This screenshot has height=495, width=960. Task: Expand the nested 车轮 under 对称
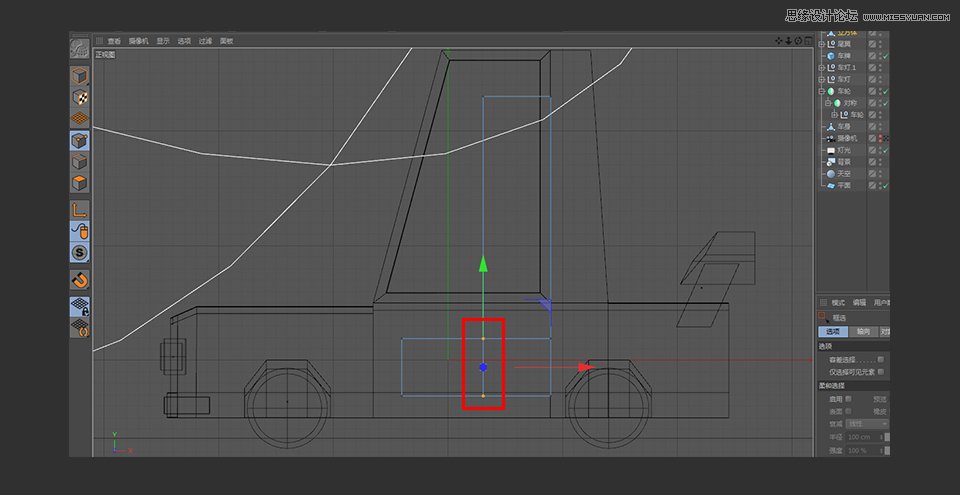[834, 115]
